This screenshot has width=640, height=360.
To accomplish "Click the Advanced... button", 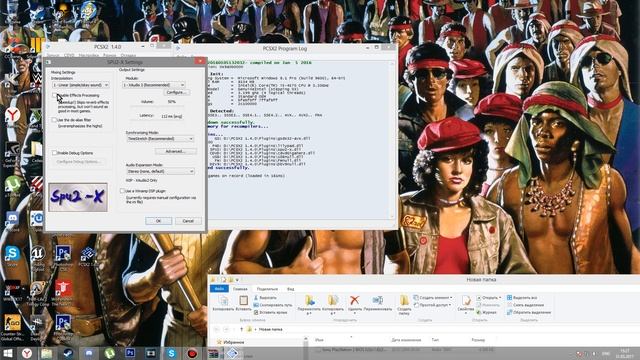I will (x=176, y=151).
